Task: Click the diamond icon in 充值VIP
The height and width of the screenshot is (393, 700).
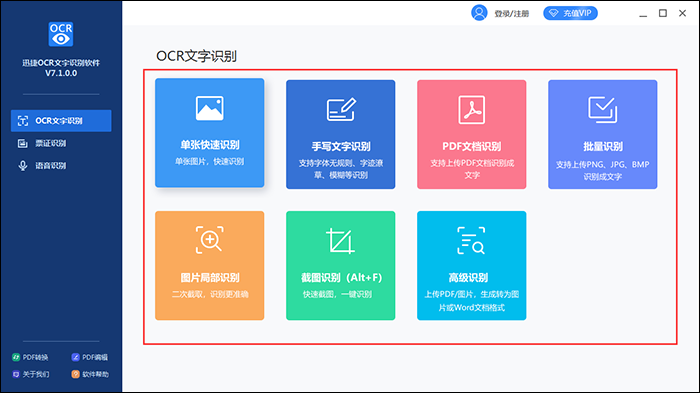Action: click(x=554, y=14)
